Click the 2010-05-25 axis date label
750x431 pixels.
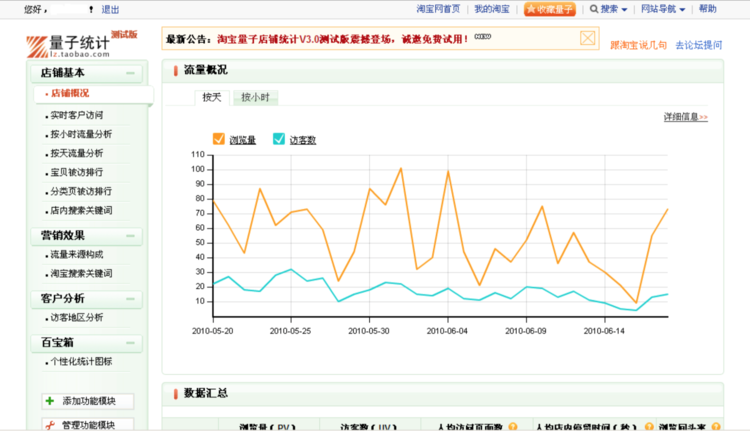(290, 331)
